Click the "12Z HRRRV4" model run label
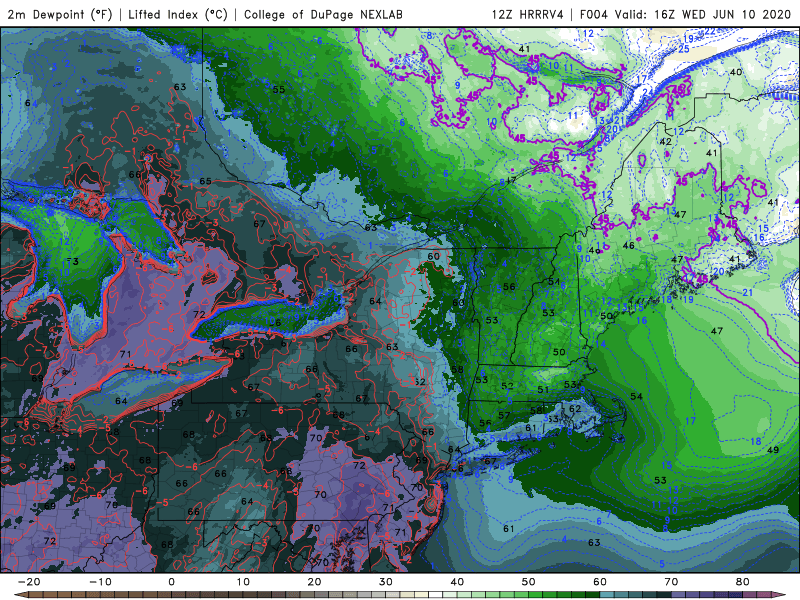This screenshot has height=600, width=800. pyautogui.click(x=528, y=14)
